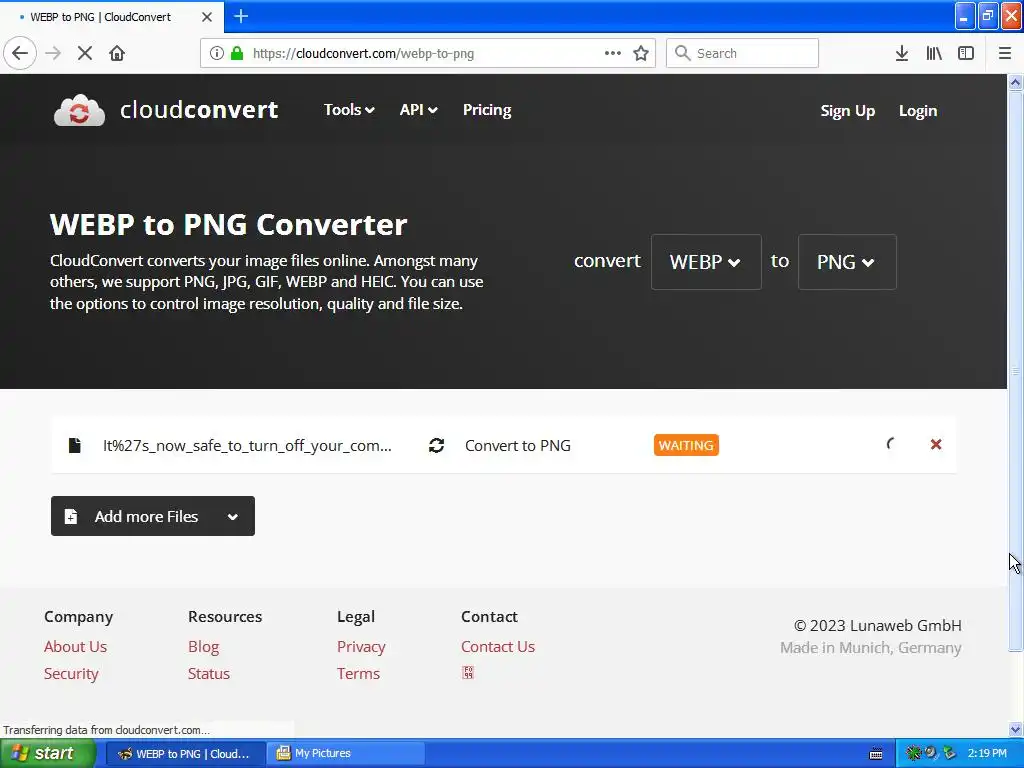Click the Convert to PNG label
This screenshot has height=768, width=1024.
click(x=517, y=445)
